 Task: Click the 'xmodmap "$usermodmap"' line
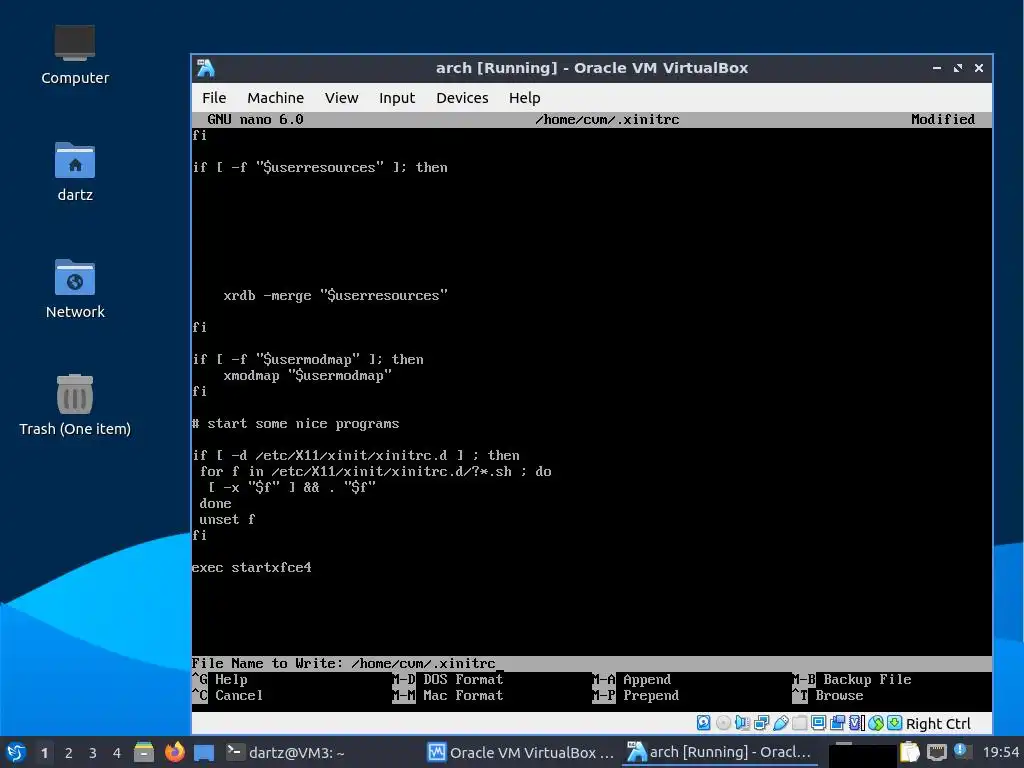tap(308, 376)
